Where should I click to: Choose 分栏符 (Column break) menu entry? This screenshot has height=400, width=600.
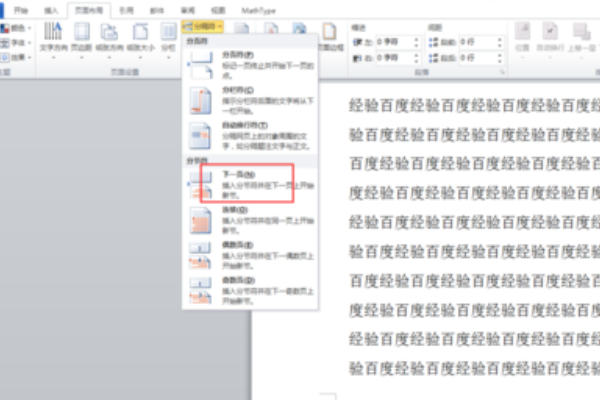click(x=250, y=100)
